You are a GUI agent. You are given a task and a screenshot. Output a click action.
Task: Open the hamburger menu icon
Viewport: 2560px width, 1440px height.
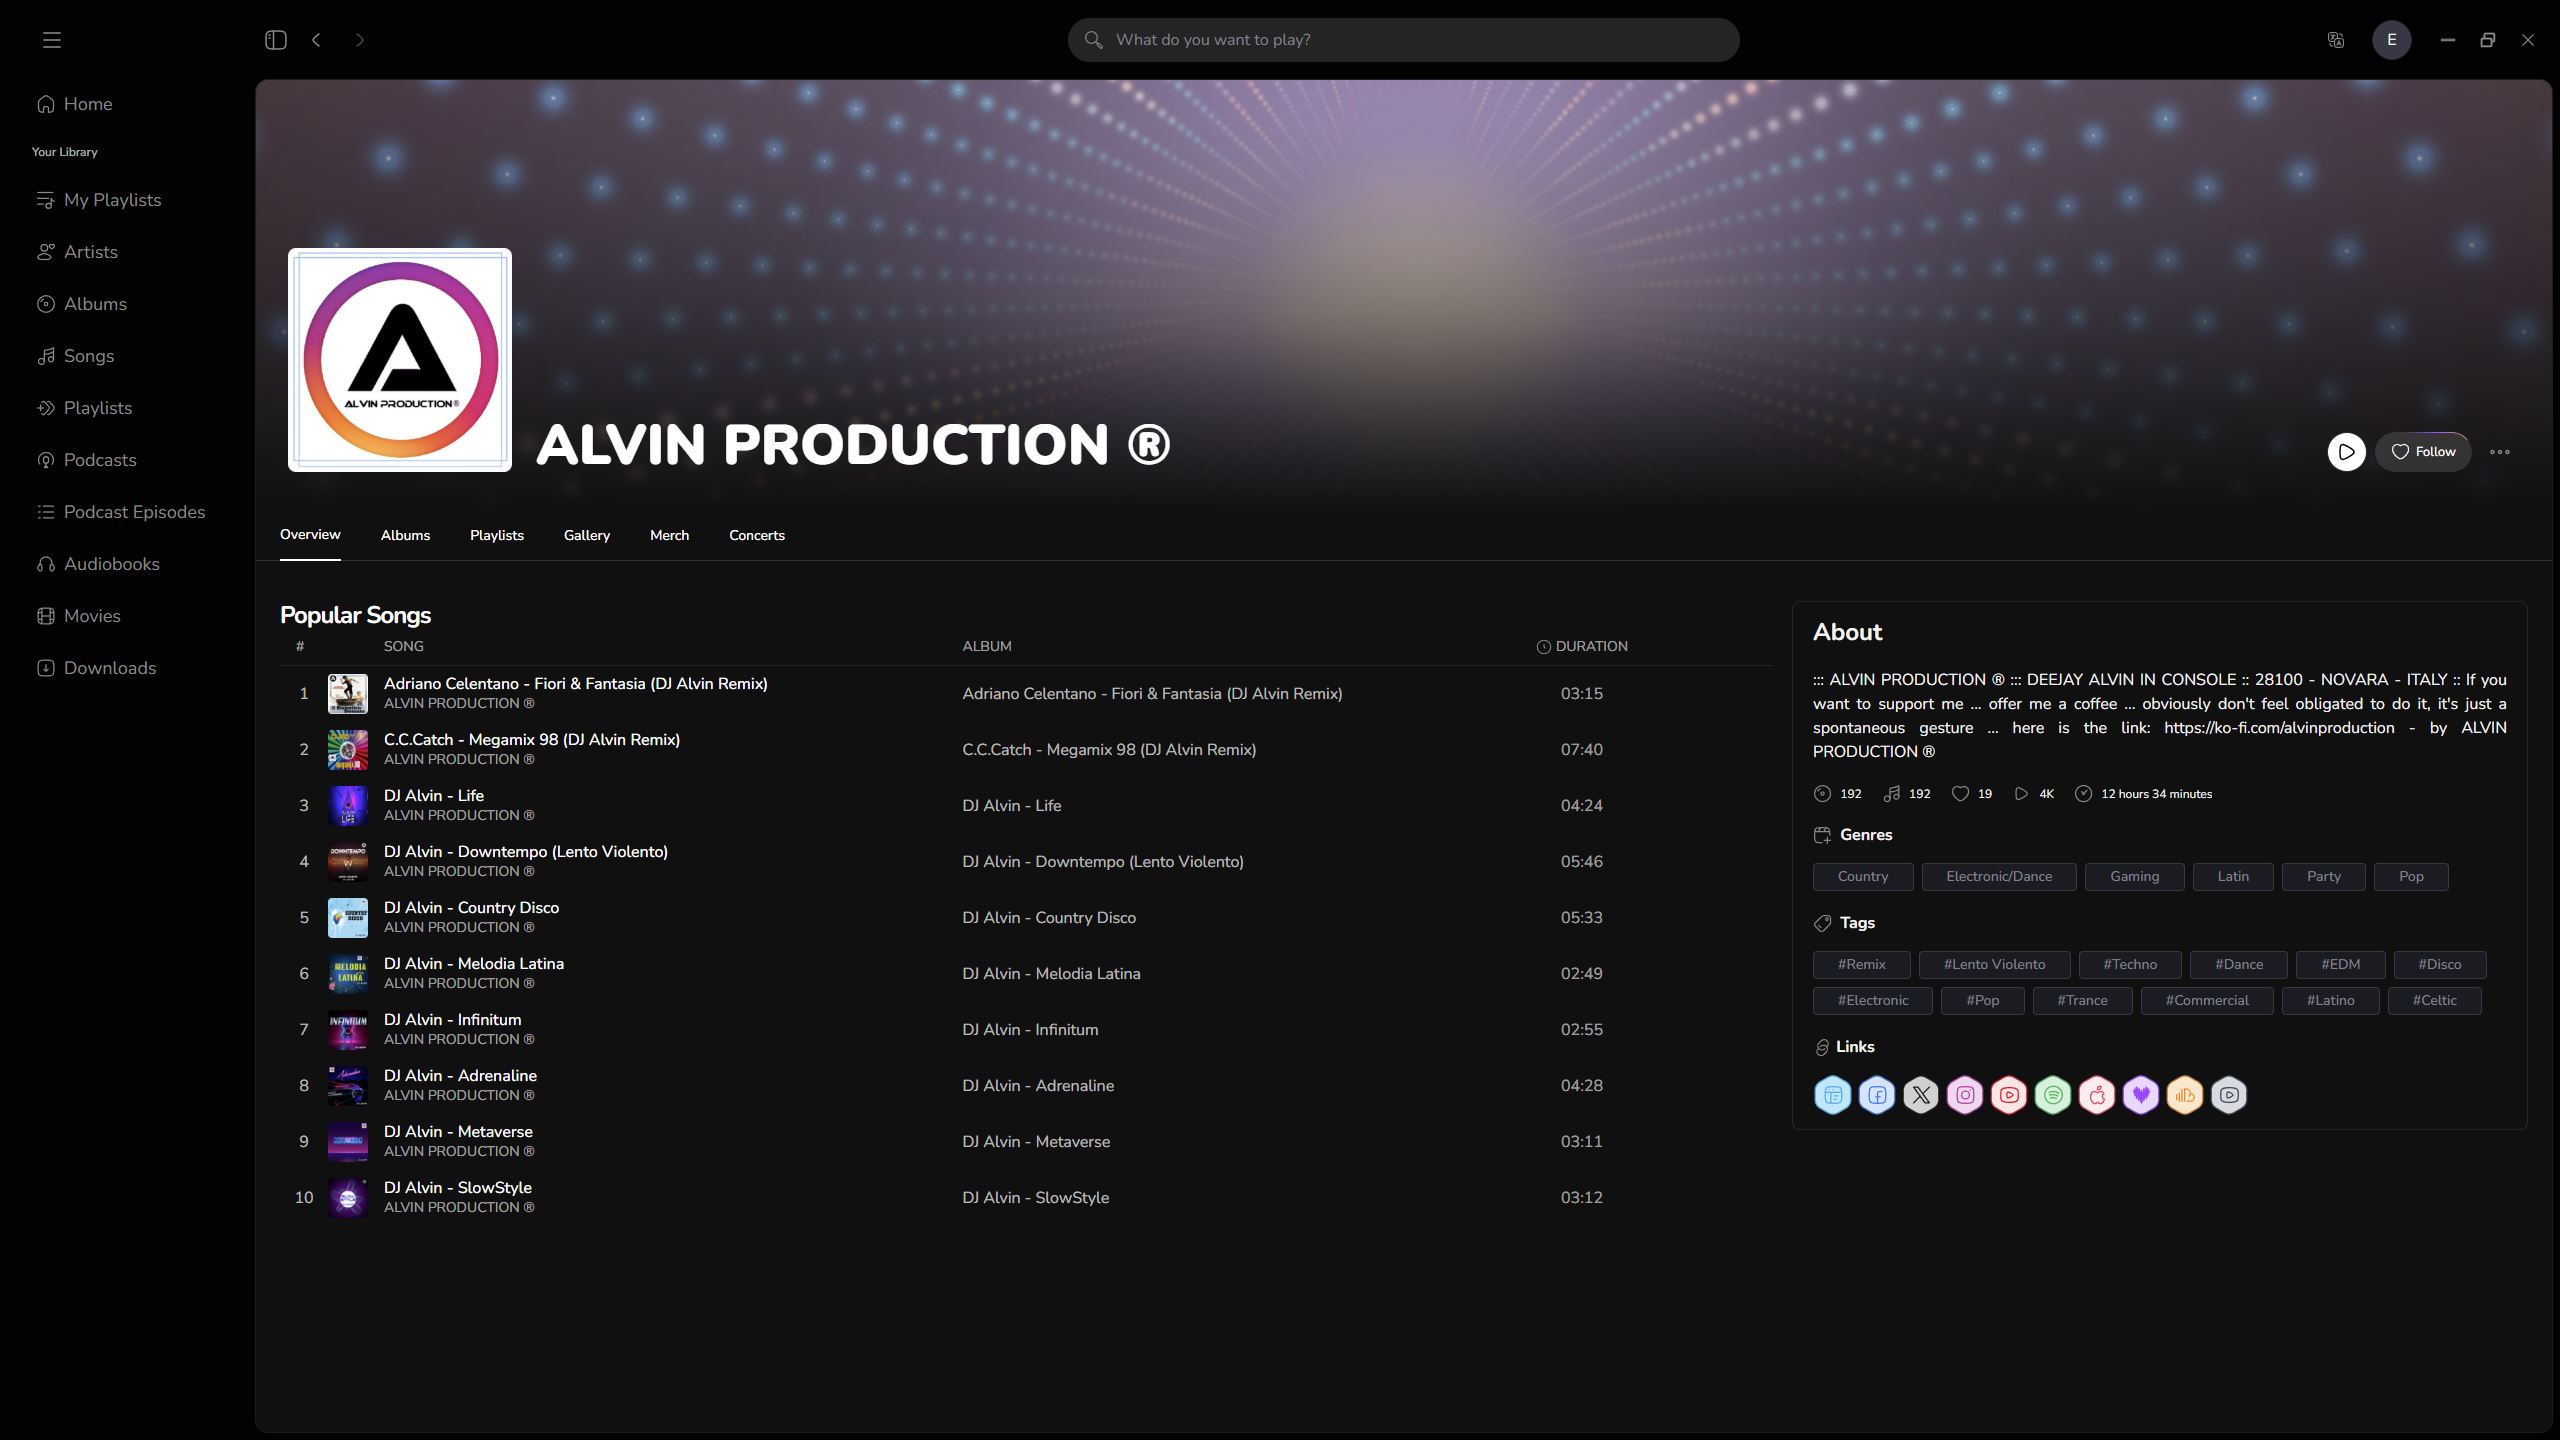(x=52, y=40)
